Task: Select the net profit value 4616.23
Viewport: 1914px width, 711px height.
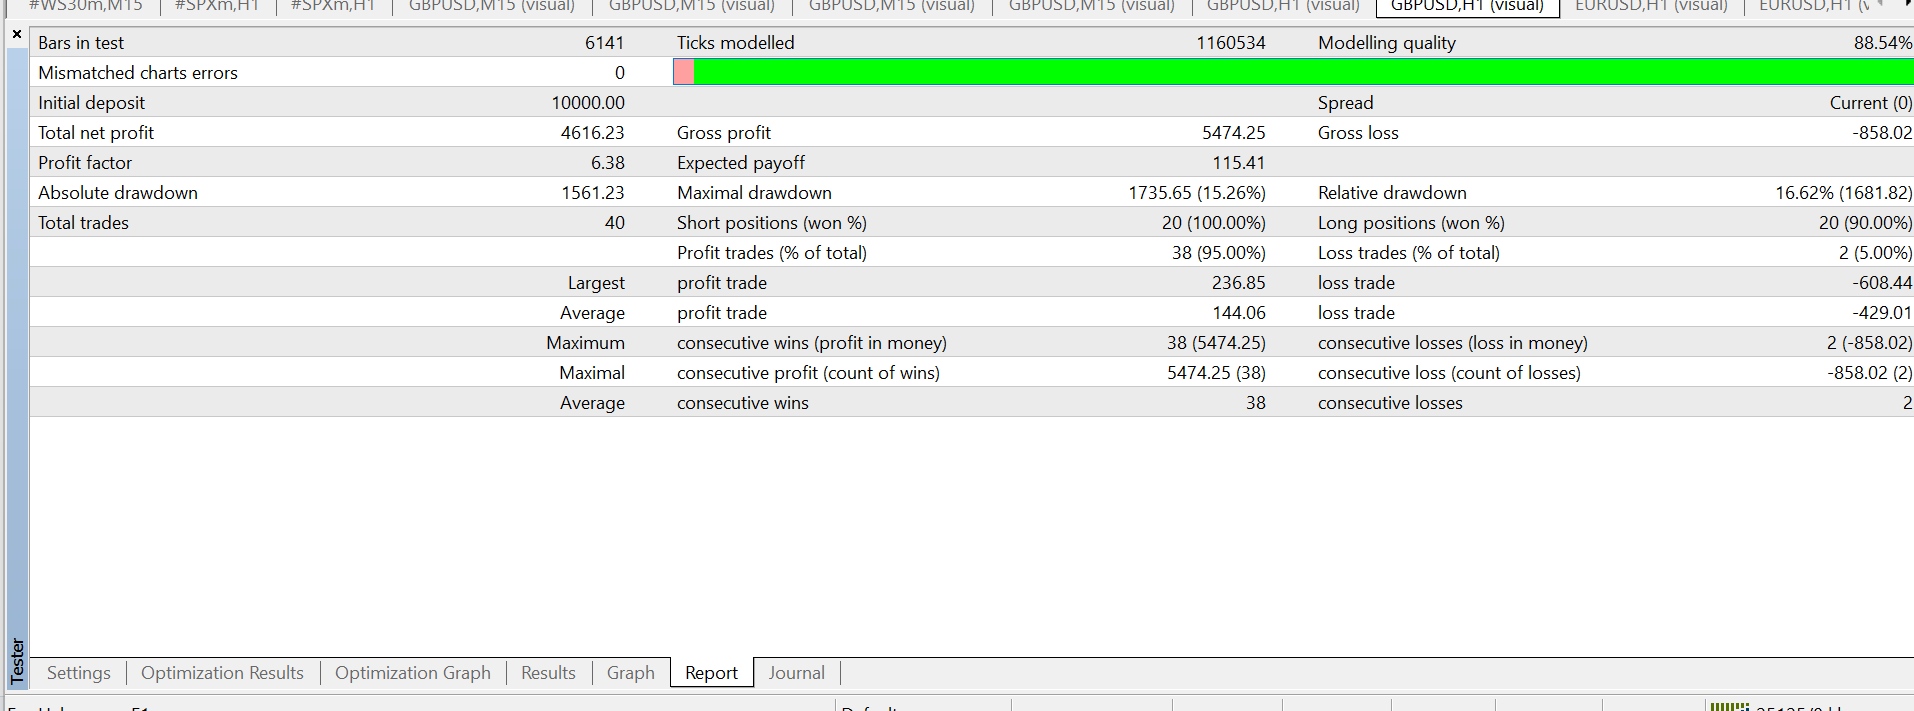Action: 593,133
